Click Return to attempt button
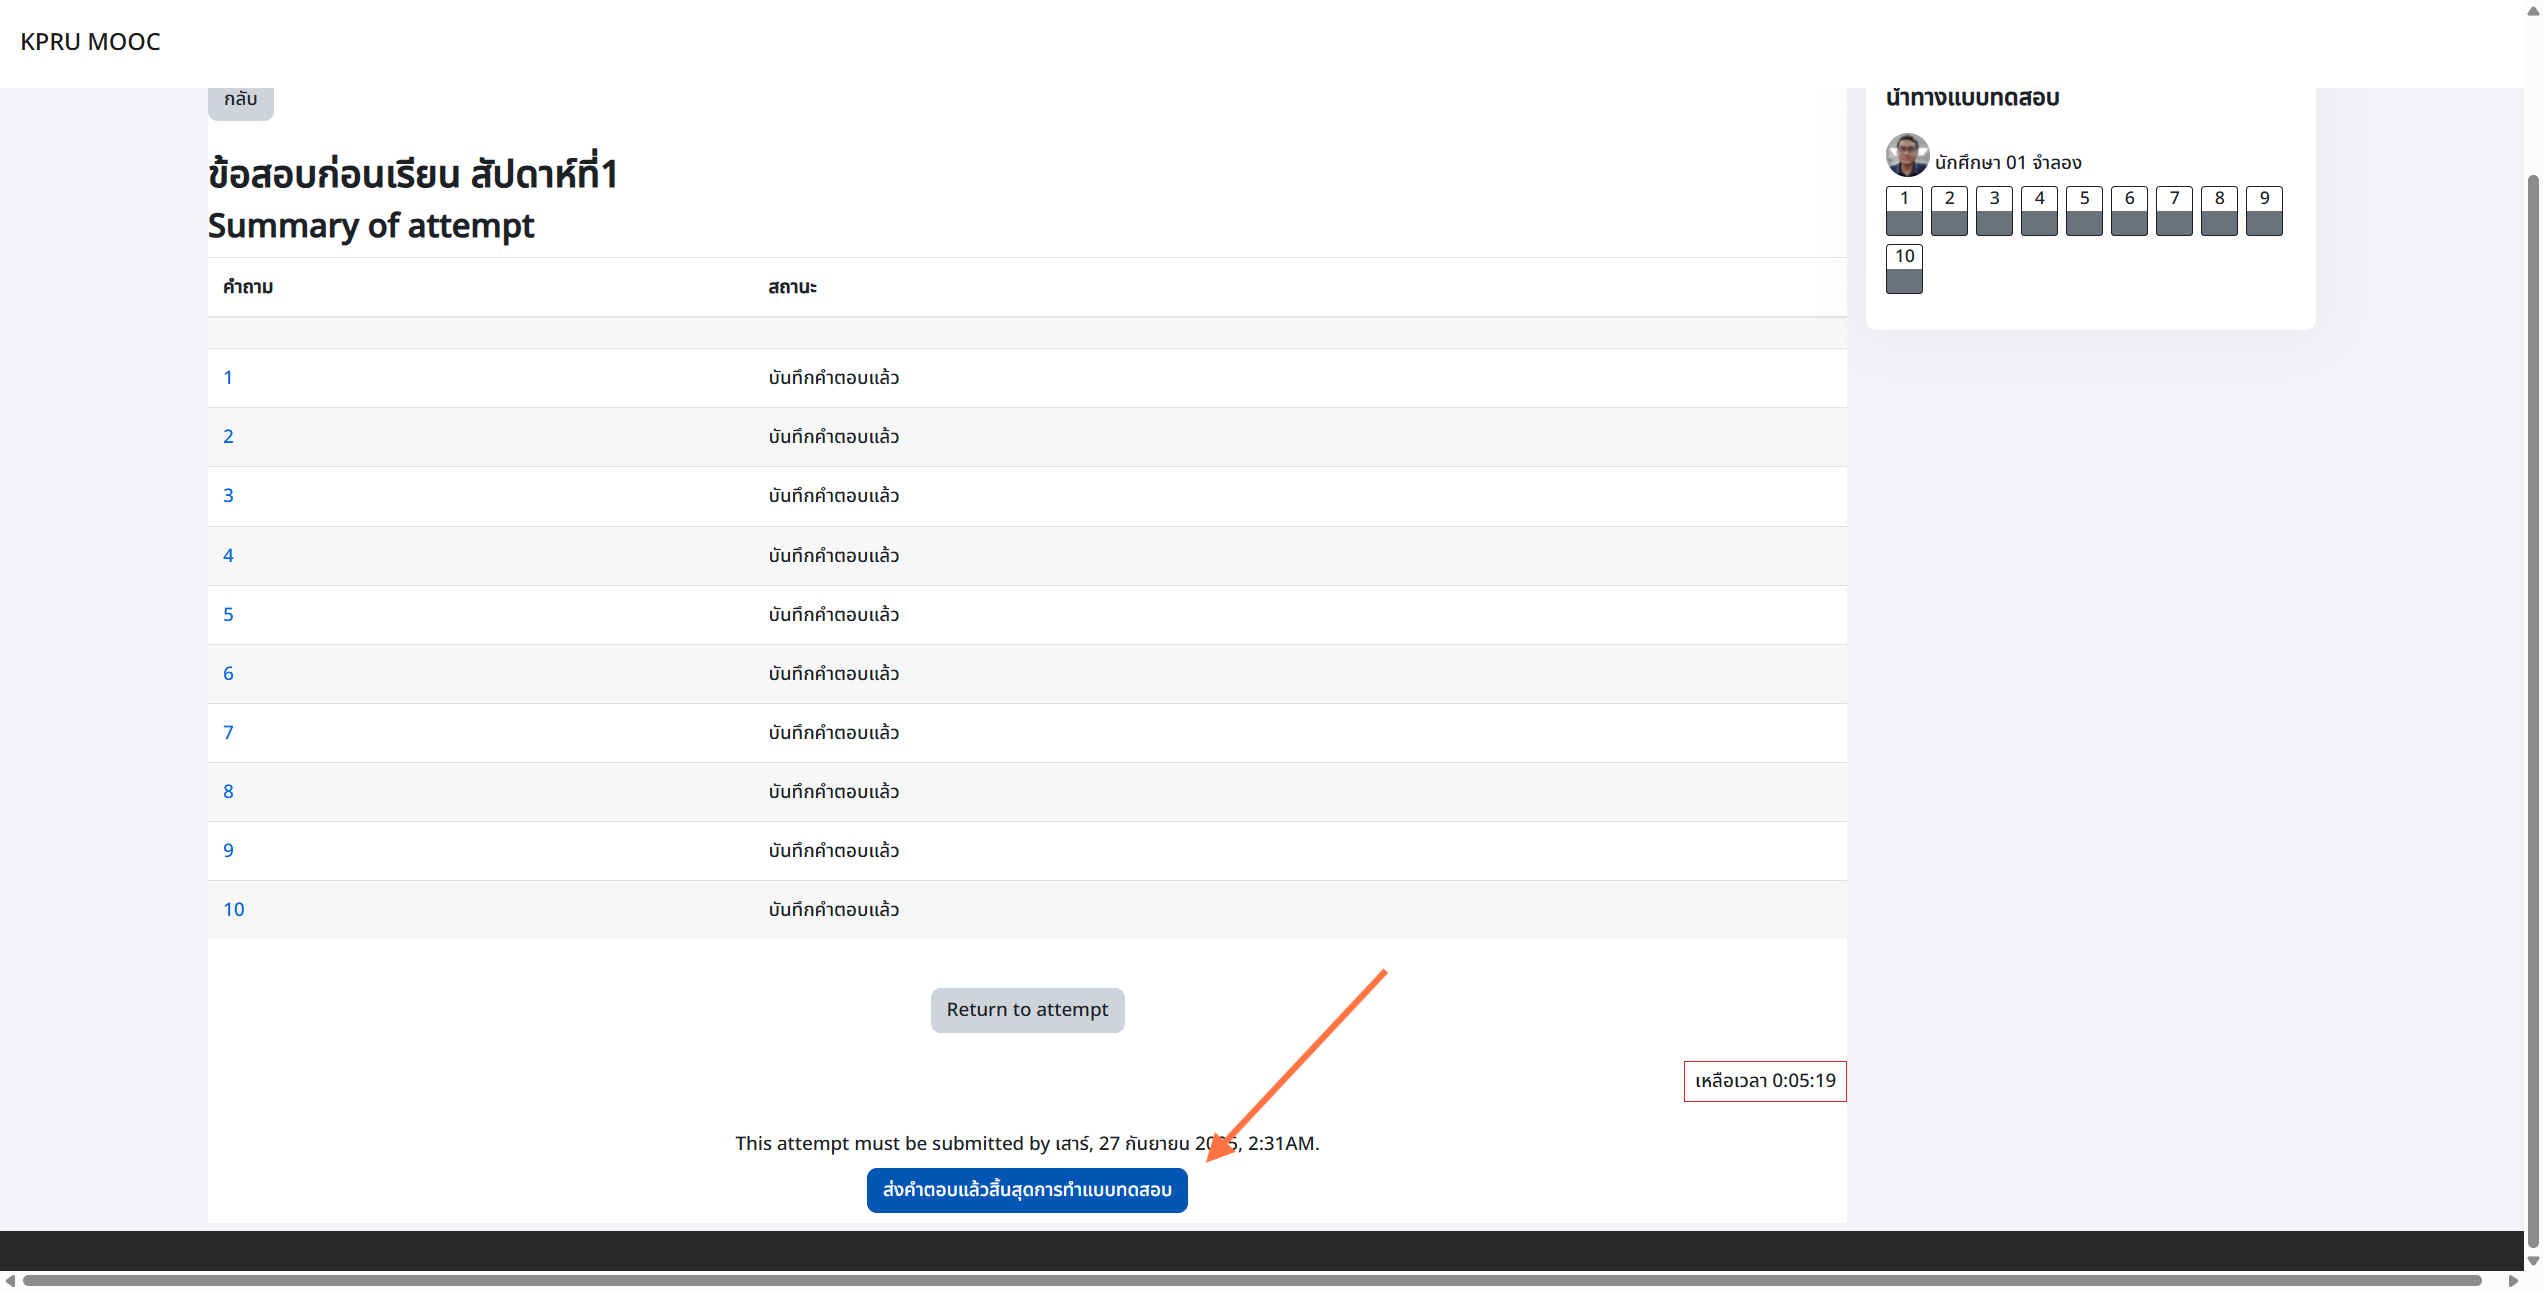The width and height of the screenshot is (2543, 1290). tap(1027, 1010)
